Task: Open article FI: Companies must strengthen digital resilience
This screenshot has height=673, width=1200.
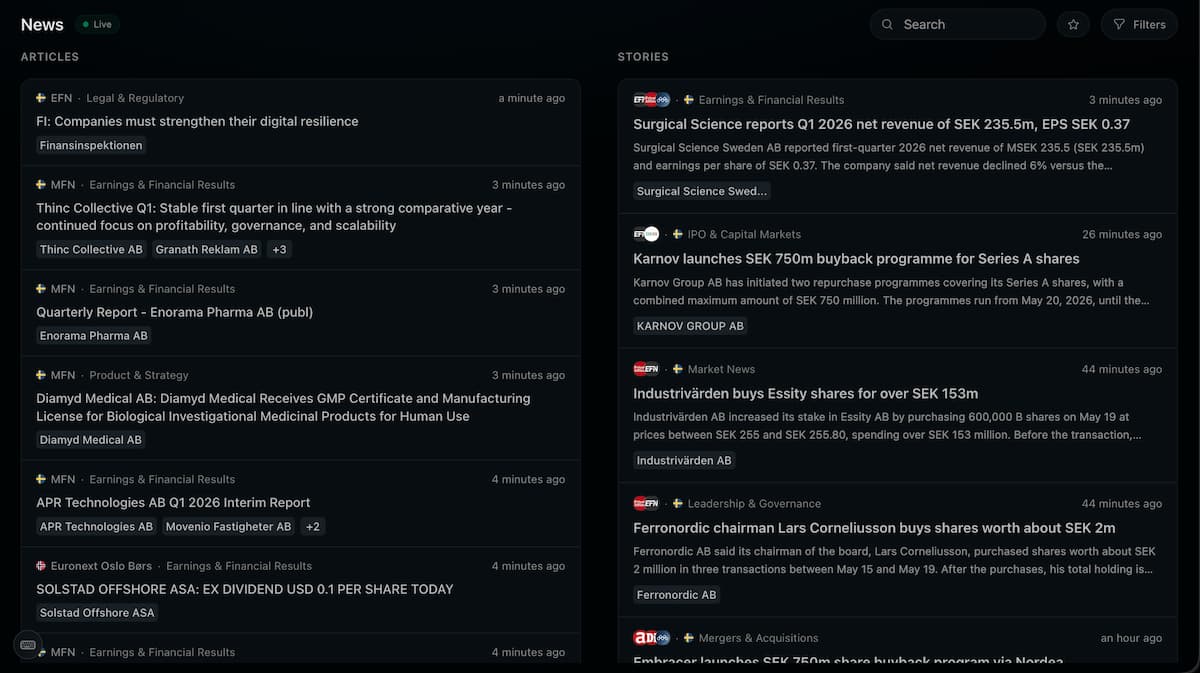Action: [197, 121]
